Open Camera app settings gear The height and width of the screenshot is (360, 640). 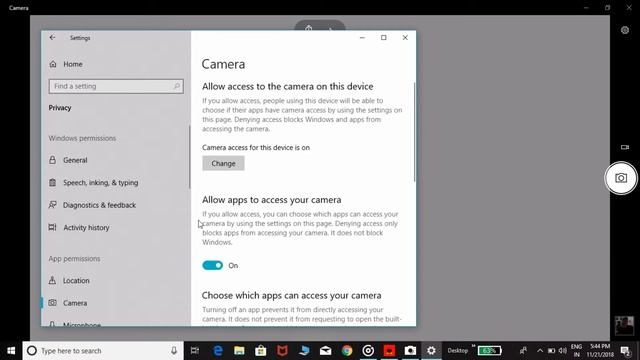click(624, 30)
